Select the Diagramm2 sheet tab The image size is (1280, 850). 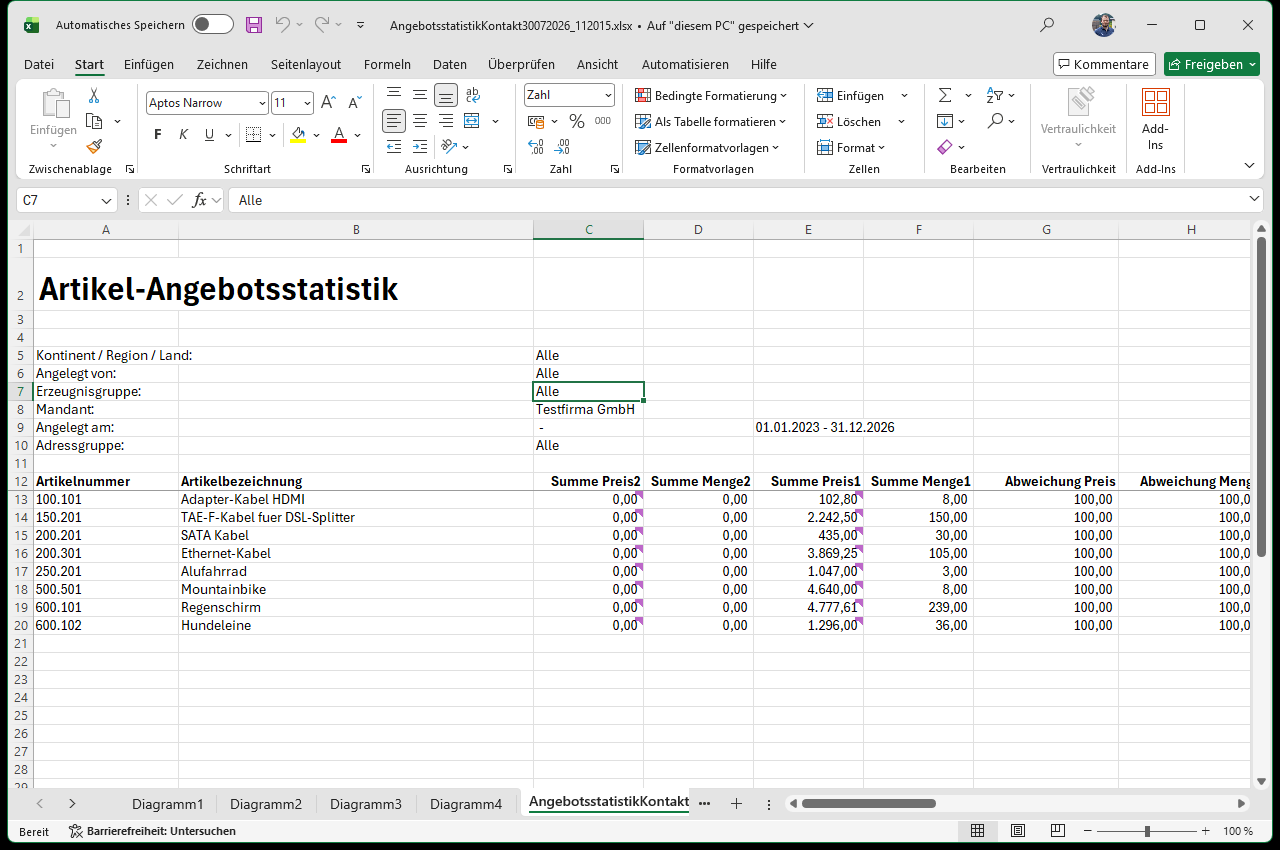(x=266, y=803)
